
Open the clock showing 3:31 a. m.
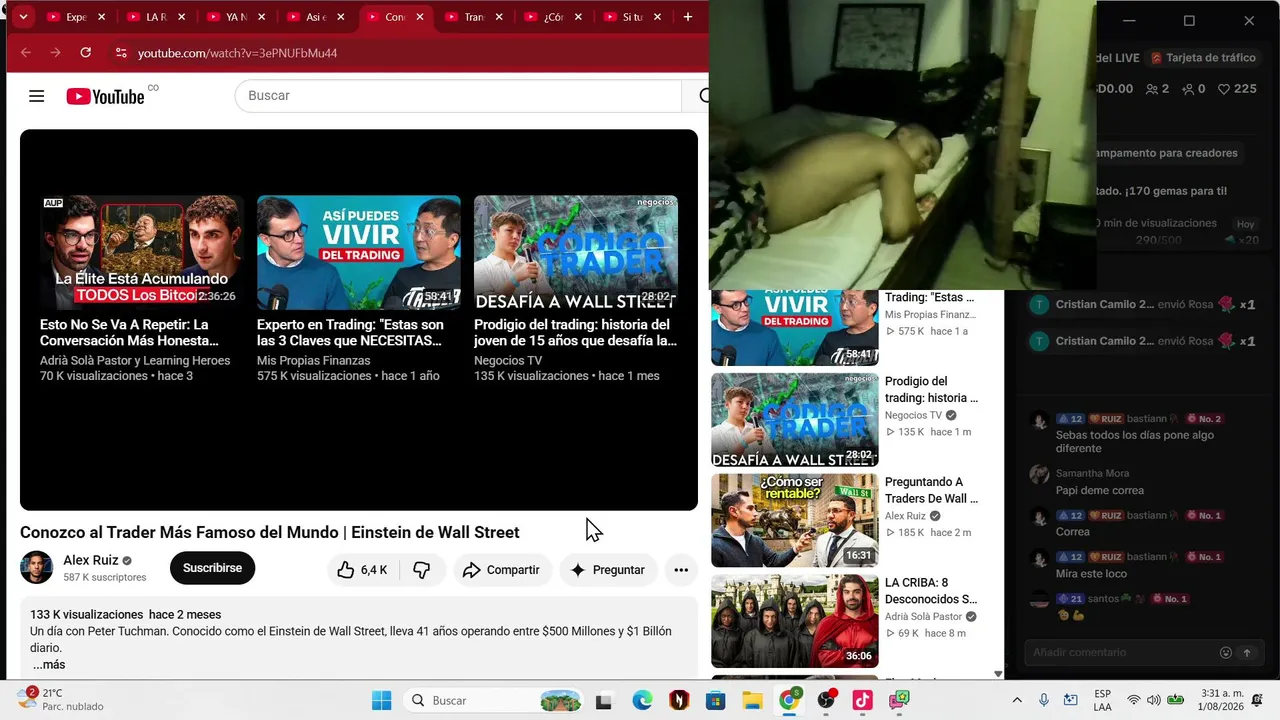tap(1222, 700)
